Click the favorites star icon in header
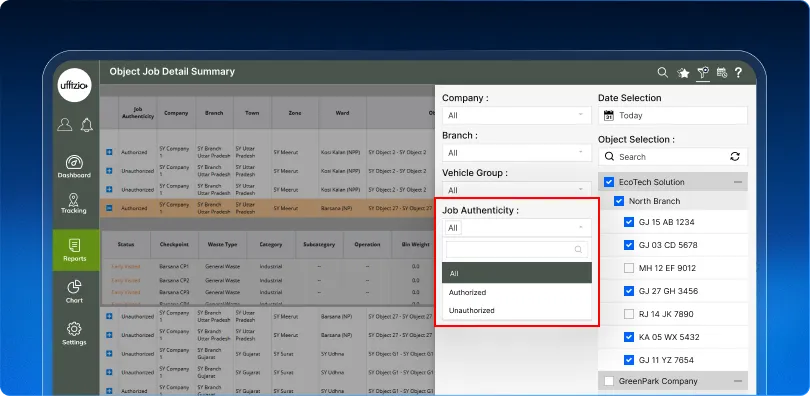810x396 pixels. (683, 73)
